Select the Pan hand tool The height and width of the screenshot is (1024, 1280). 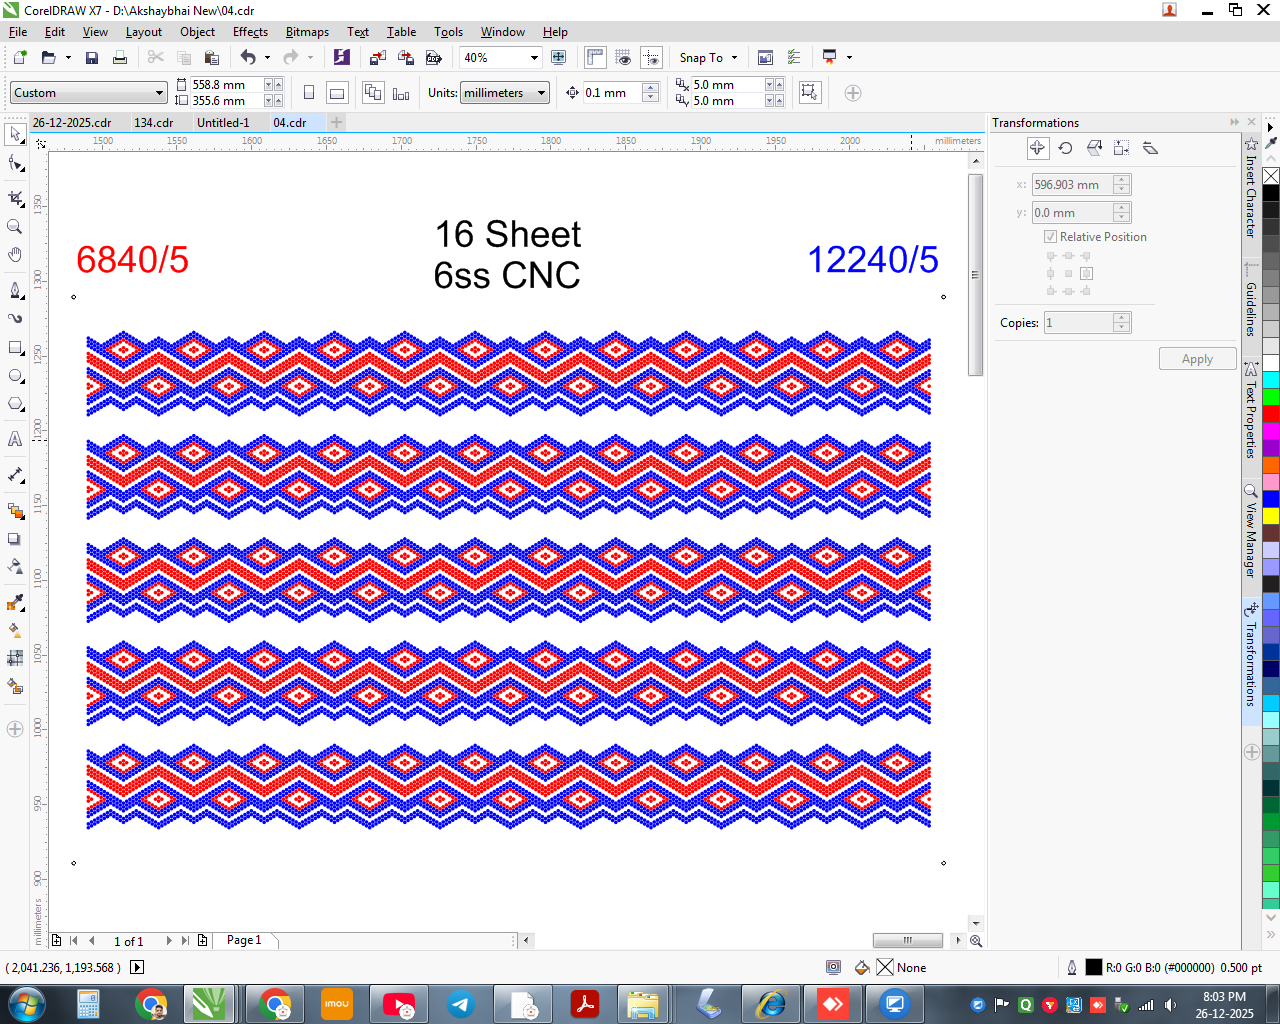click(x=15, y=255)
